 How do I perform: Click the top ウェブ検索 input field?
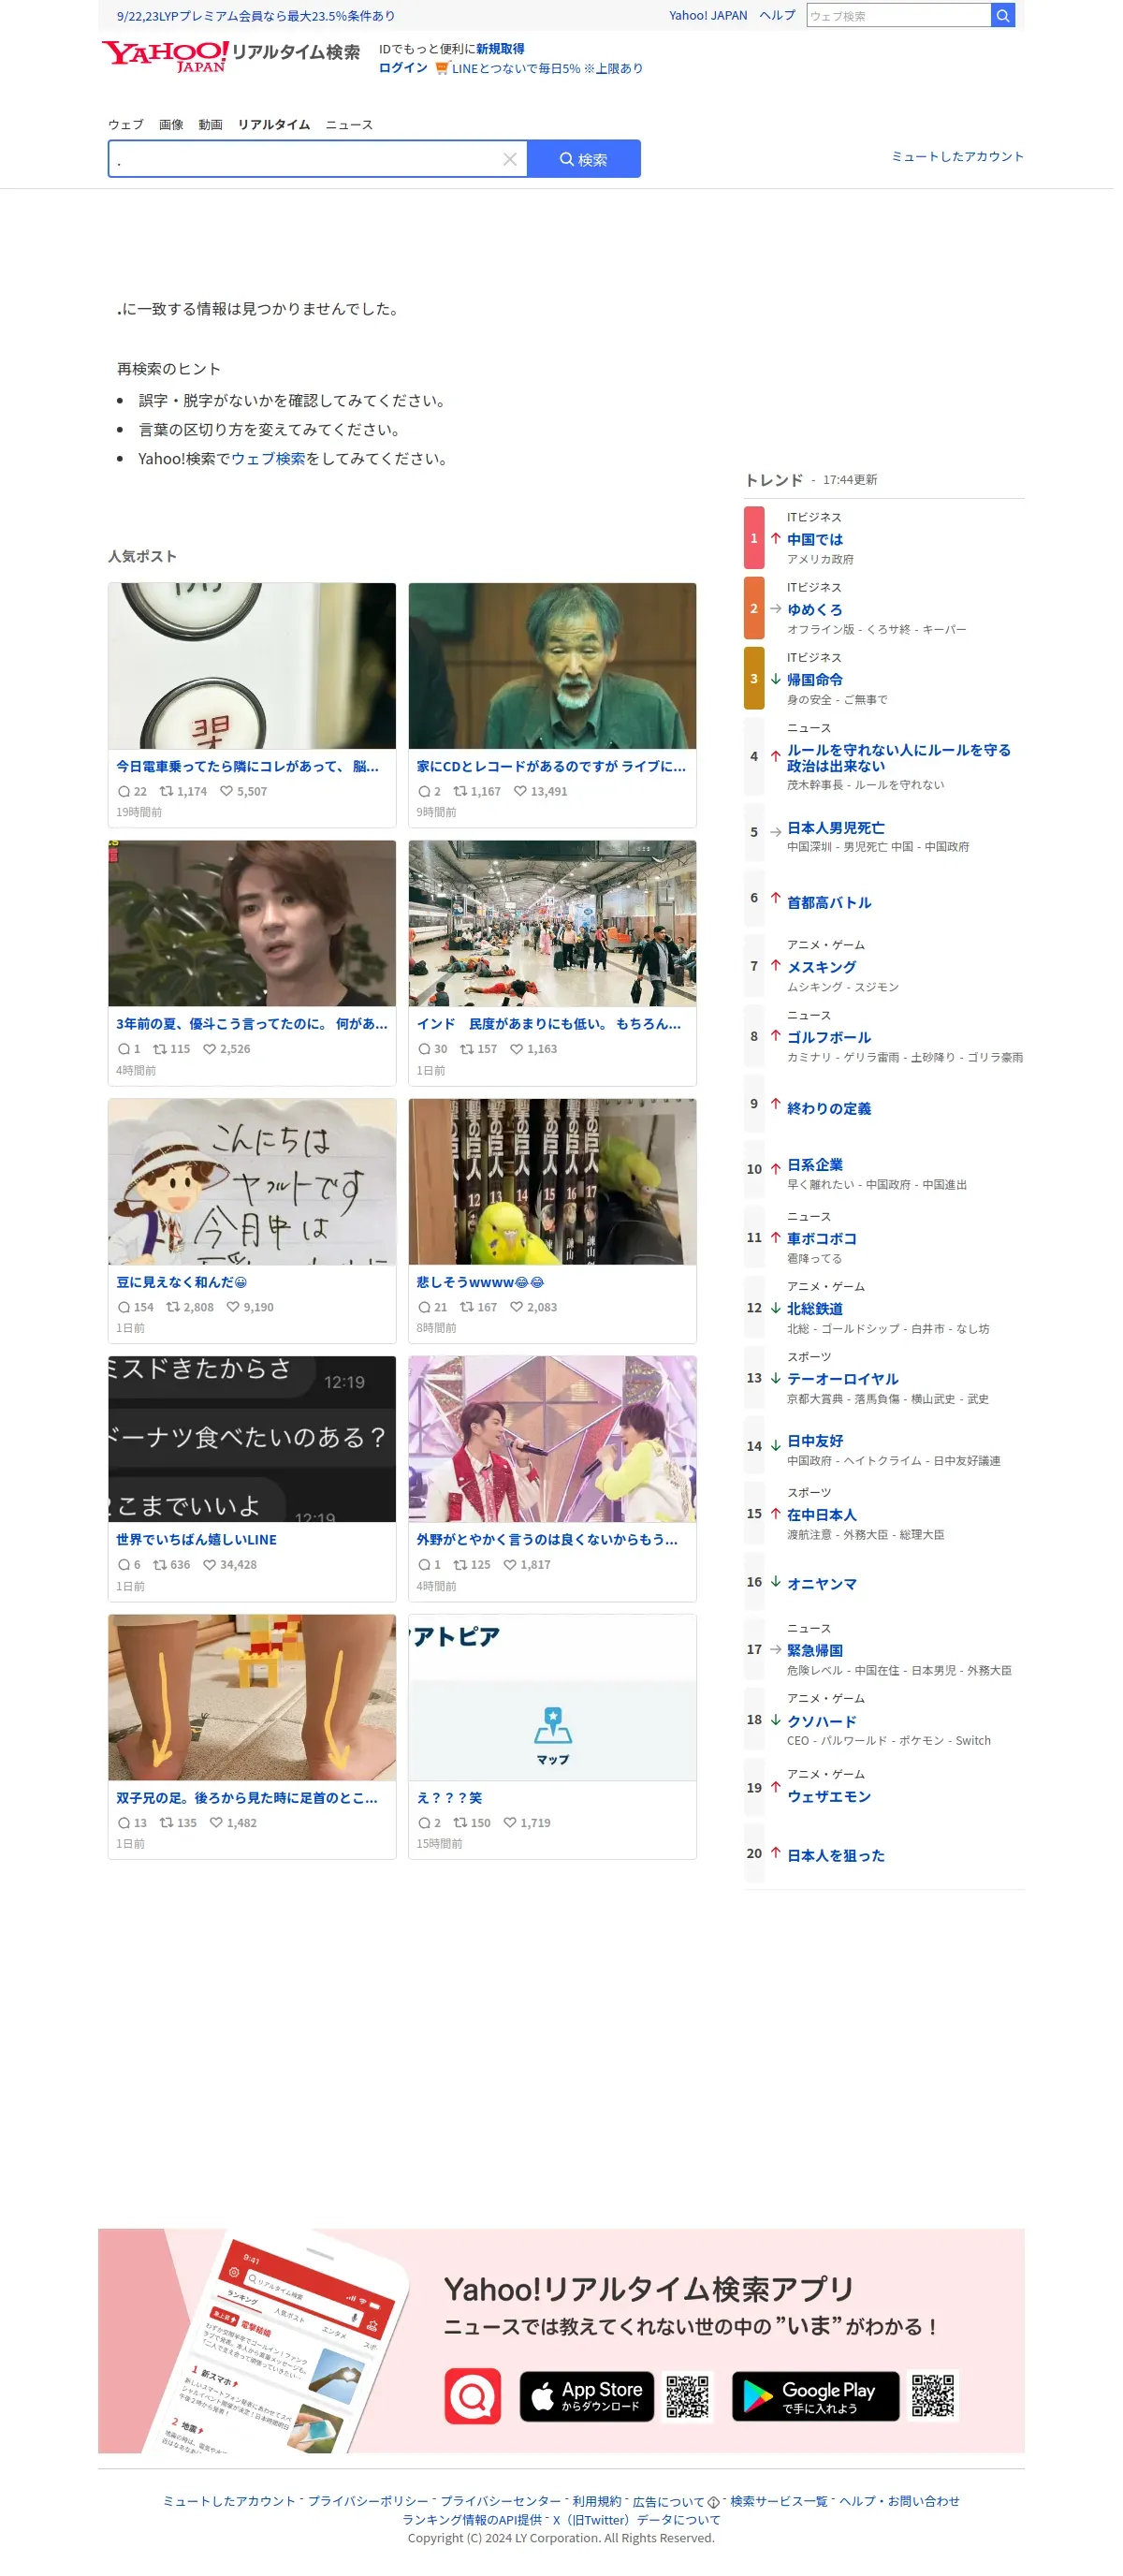(898, 15)
